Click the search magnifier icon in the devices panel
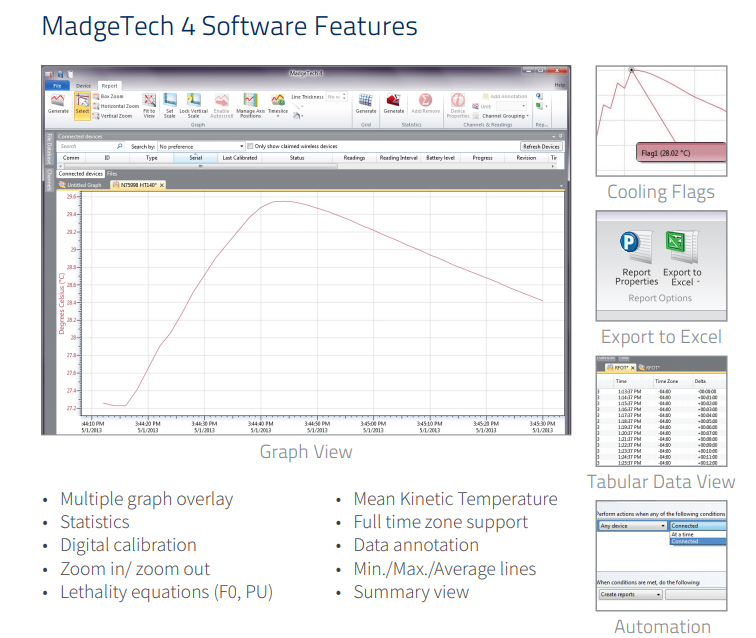The image size is (756, 638). [120, 146]
